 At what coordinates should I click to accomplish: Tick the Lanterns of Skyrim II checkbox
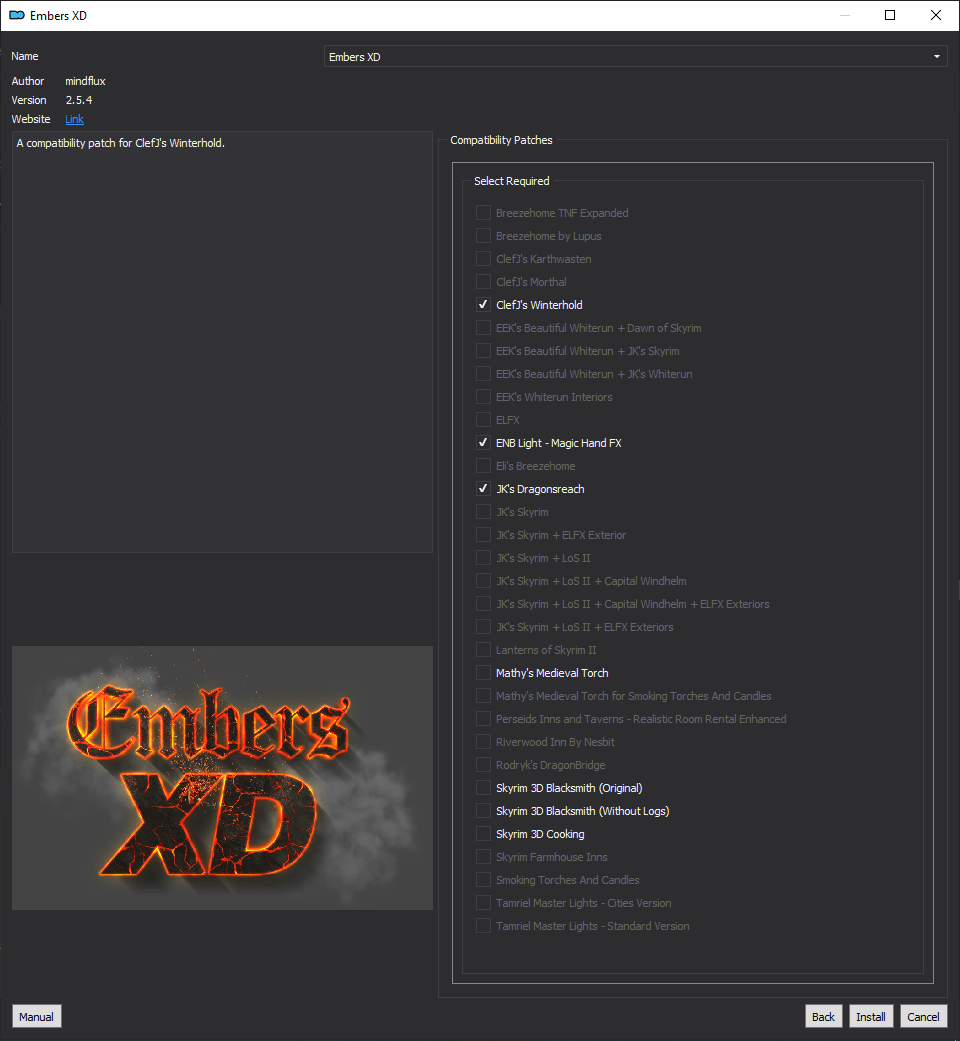coord(483,650)
